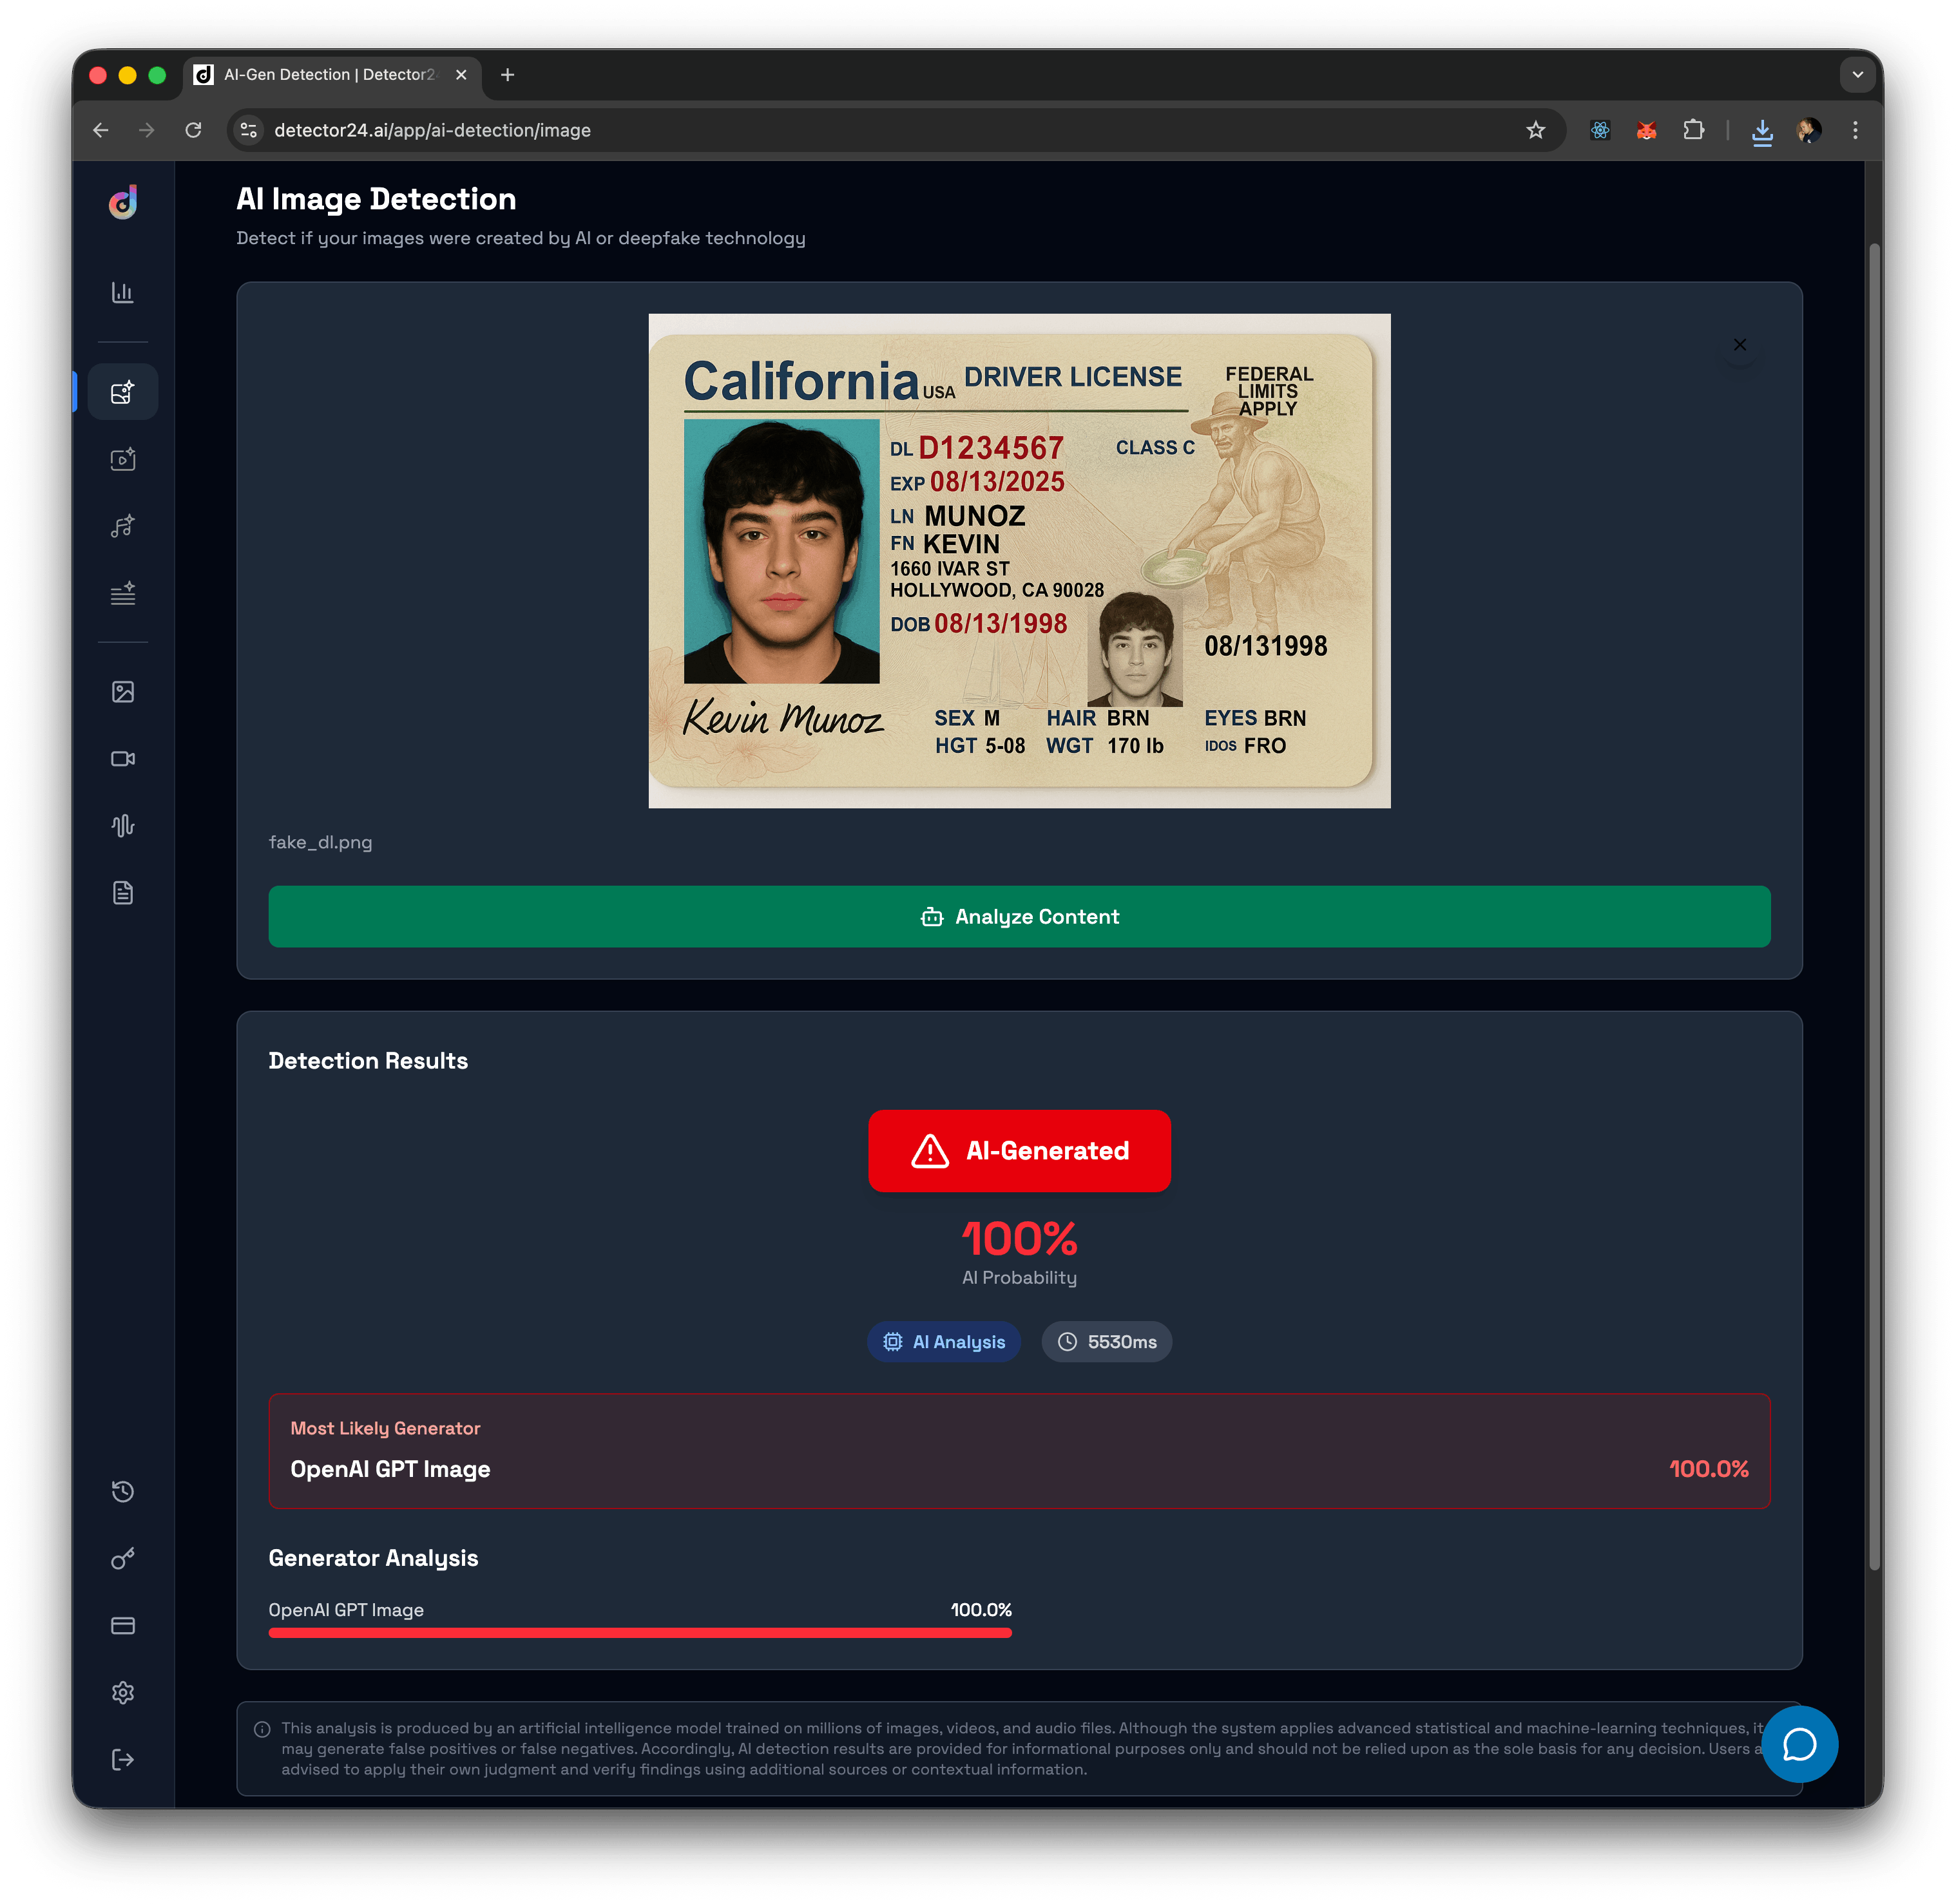The width and height of the screenshot is (1956, 1904).
Task: Click the billing credit card sidebar icon
Action: [122, 1625]
